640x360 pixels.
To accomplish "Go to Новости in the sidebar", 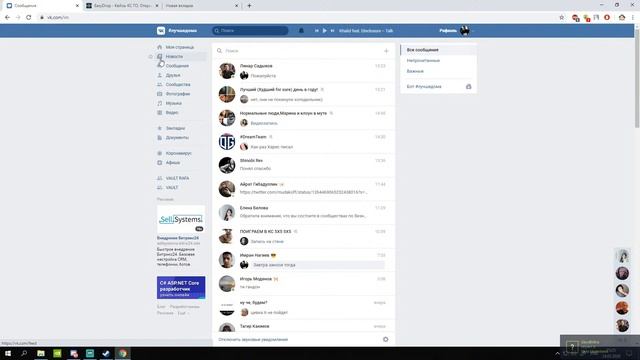I will (x=174, y=56).
